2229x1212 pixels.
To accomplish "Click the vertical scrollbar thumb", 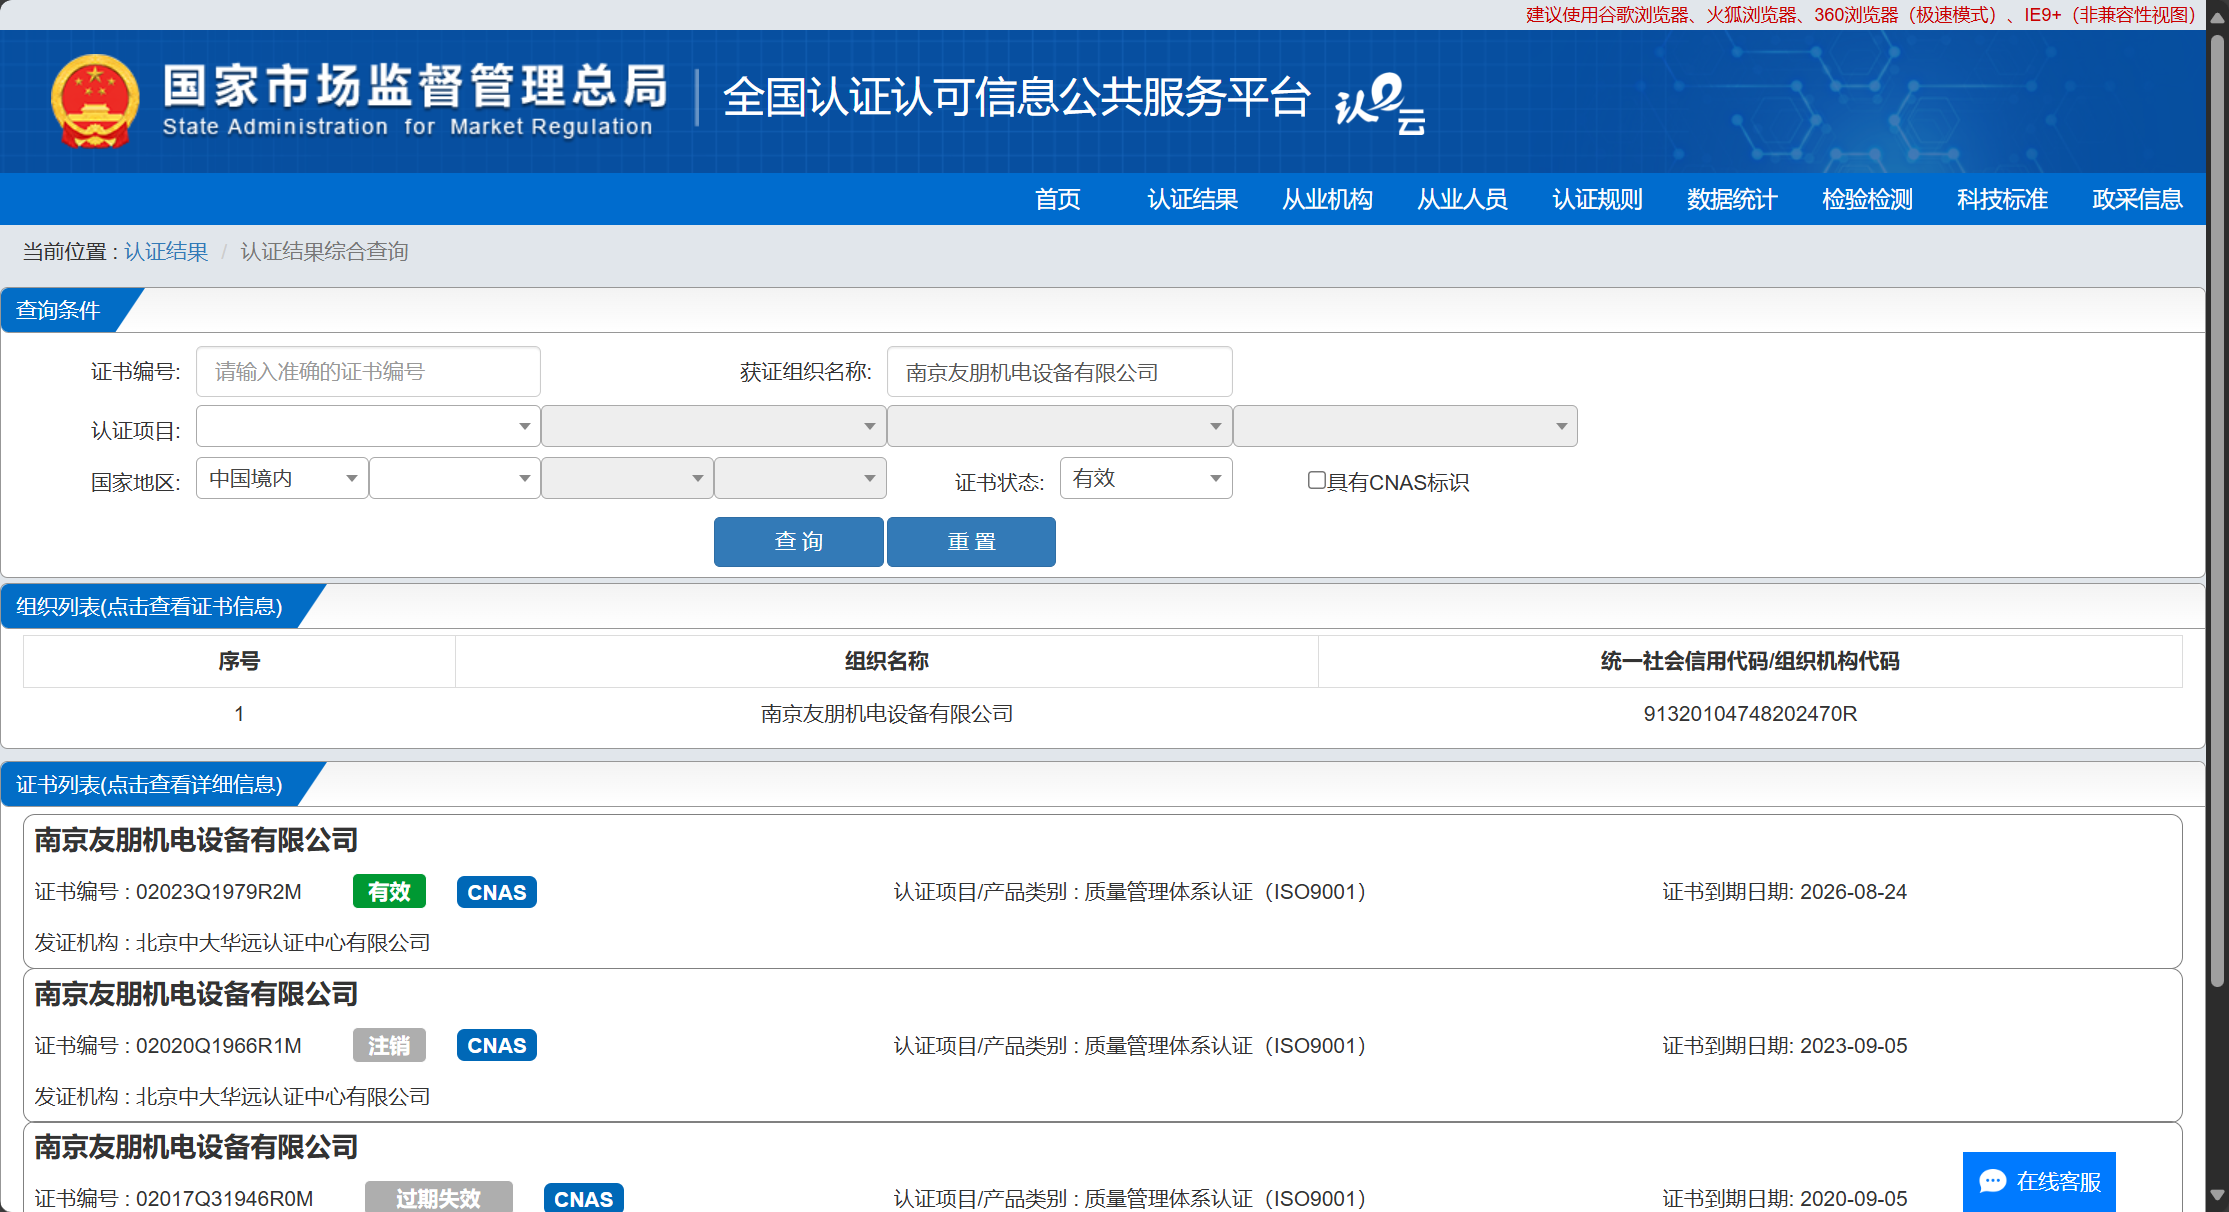I will [2217, 510].
